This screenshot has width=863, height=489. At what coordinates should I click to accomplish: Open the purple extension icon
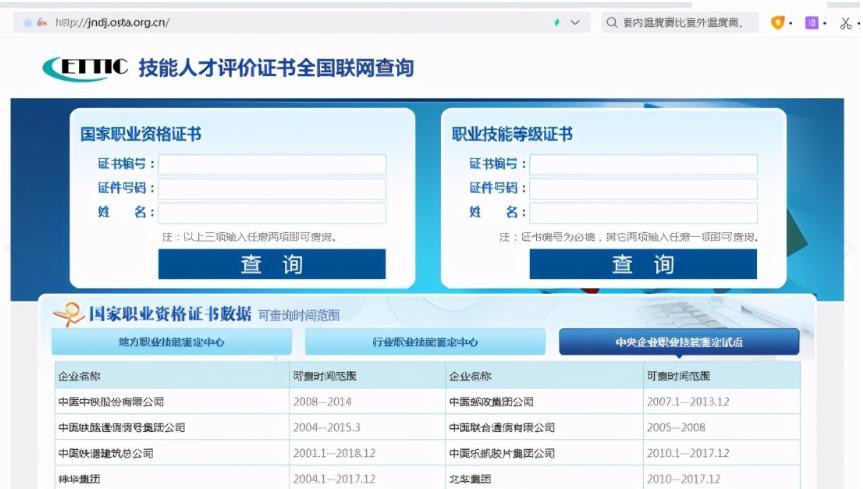tap(811, 23)
